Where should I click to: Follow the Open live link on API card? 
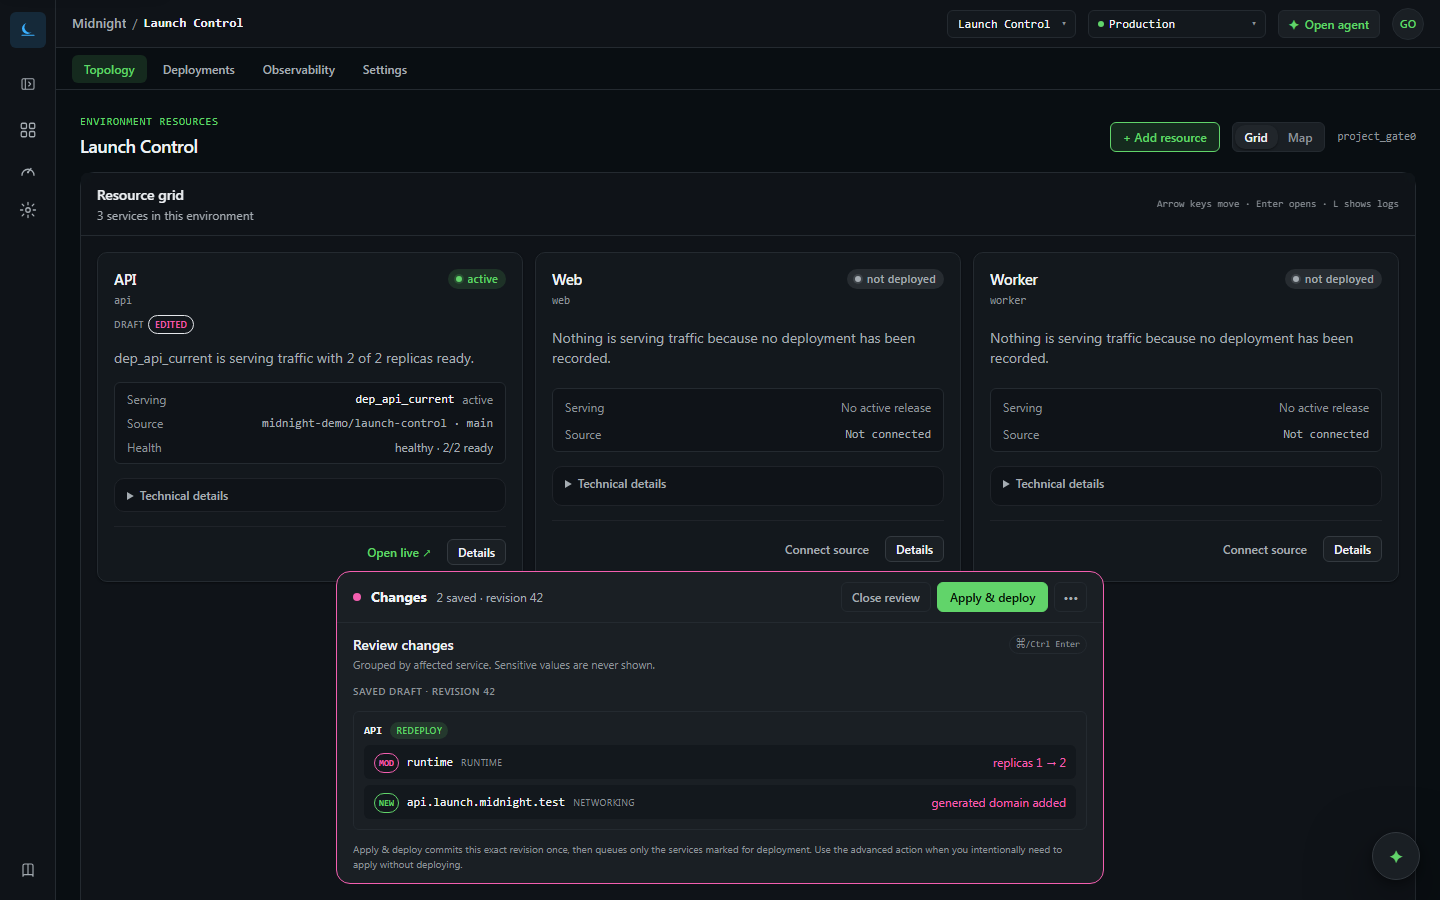pyautogui.click(x=399, y=553)
